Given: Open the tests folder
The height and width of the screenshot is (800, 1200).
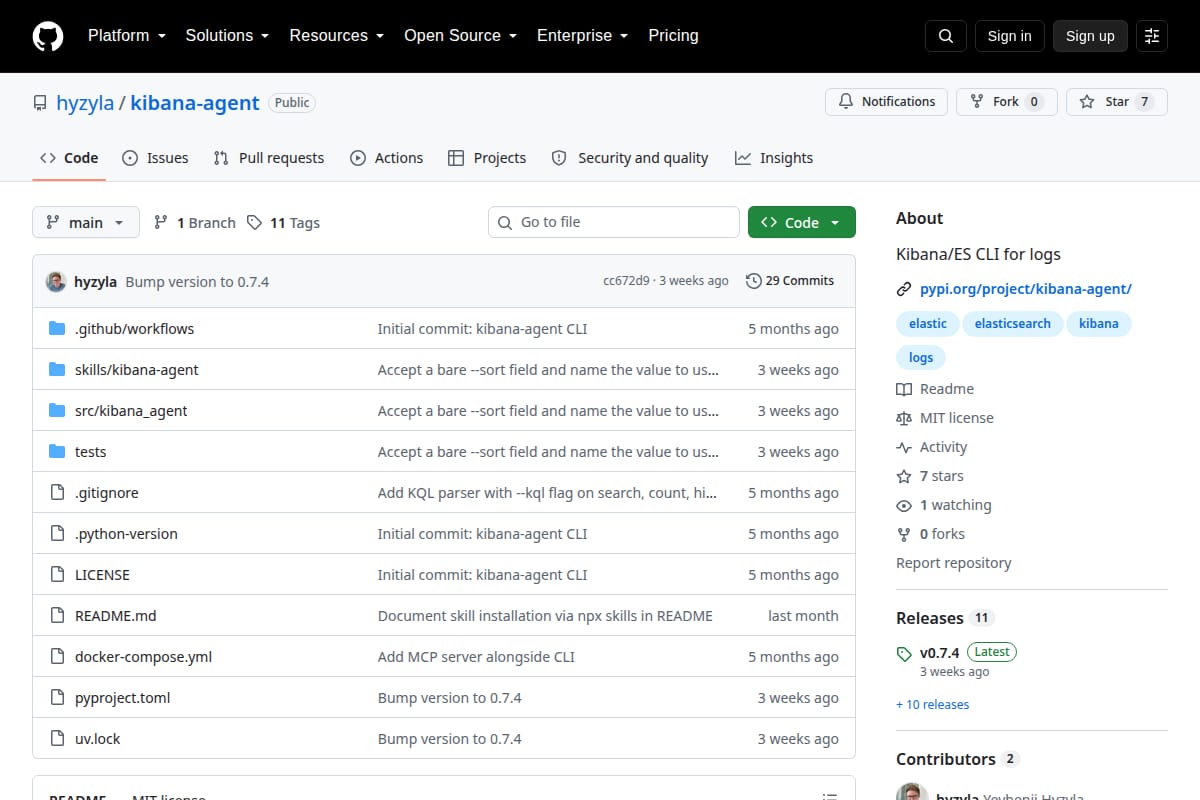Looking at the screenshot, I should click(x=90, y=452).
